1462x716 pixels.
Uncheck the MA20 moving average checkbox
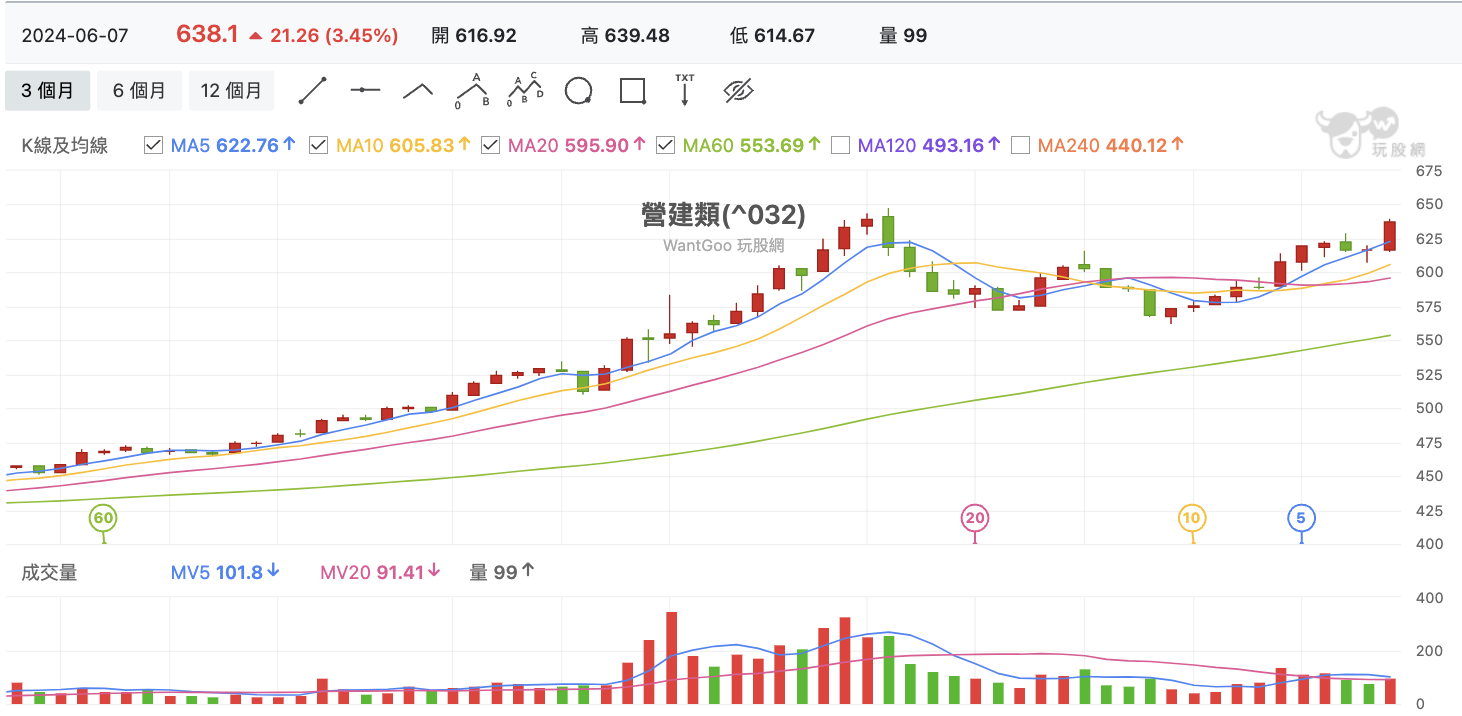[x=490, y=145]
